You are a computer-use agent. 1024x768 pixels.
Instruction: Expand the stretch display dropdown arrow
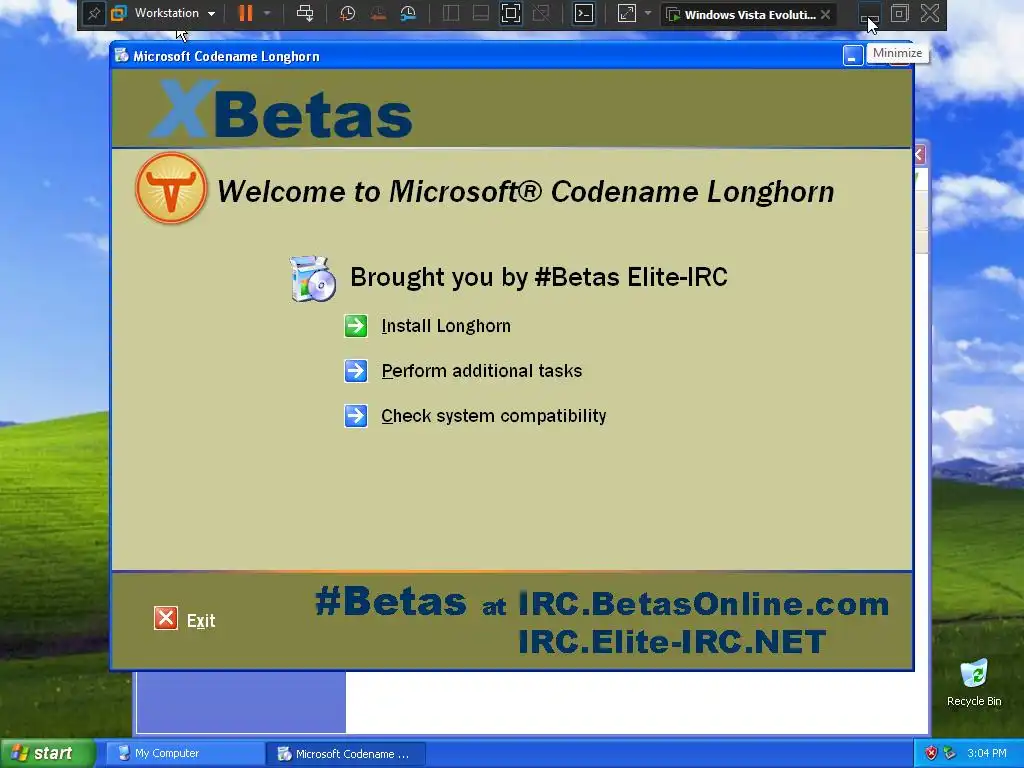click(647, 13)
